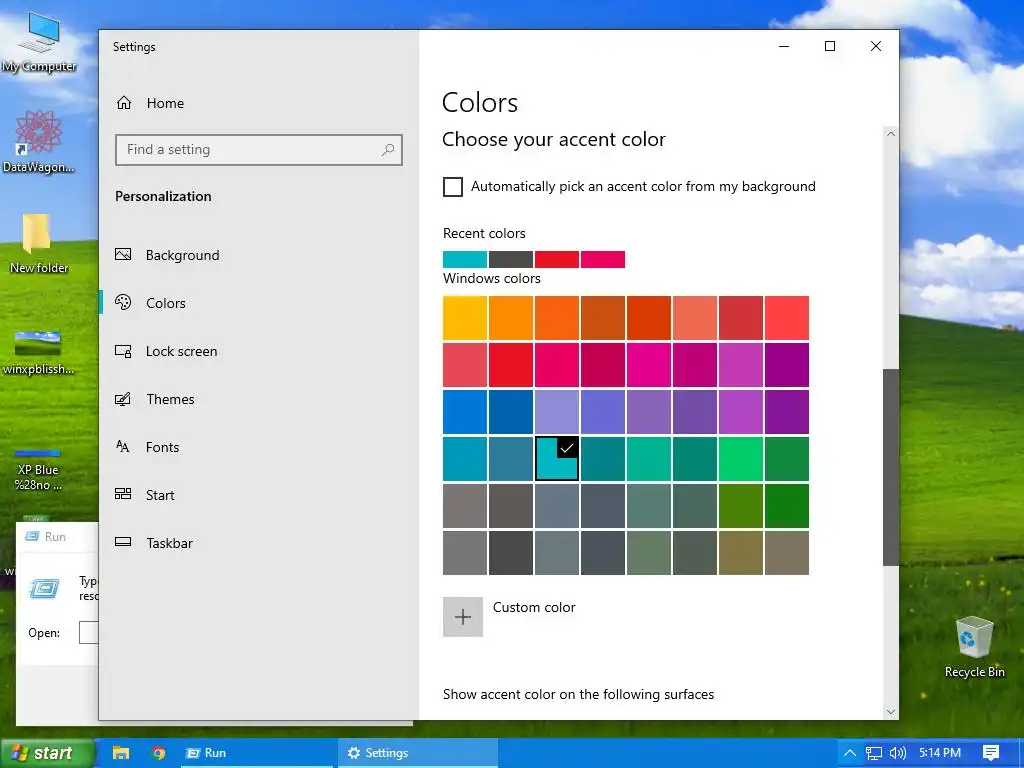1024x768 pixels.
Task: Open the Background personalization page
Action: pyautogui.click(x=167, y=255)
